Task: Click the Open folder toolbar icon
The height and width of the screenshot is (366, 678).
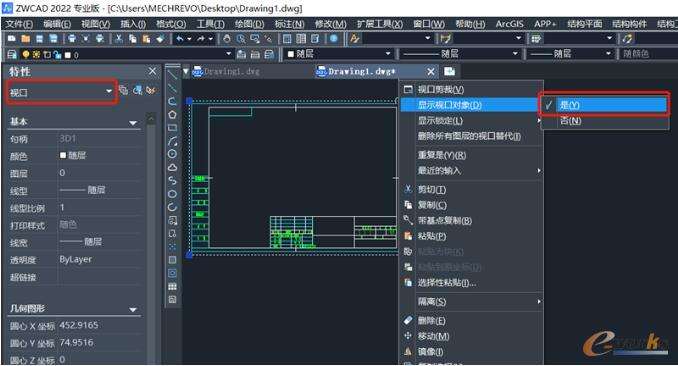Action: click(x=26, y=39)
